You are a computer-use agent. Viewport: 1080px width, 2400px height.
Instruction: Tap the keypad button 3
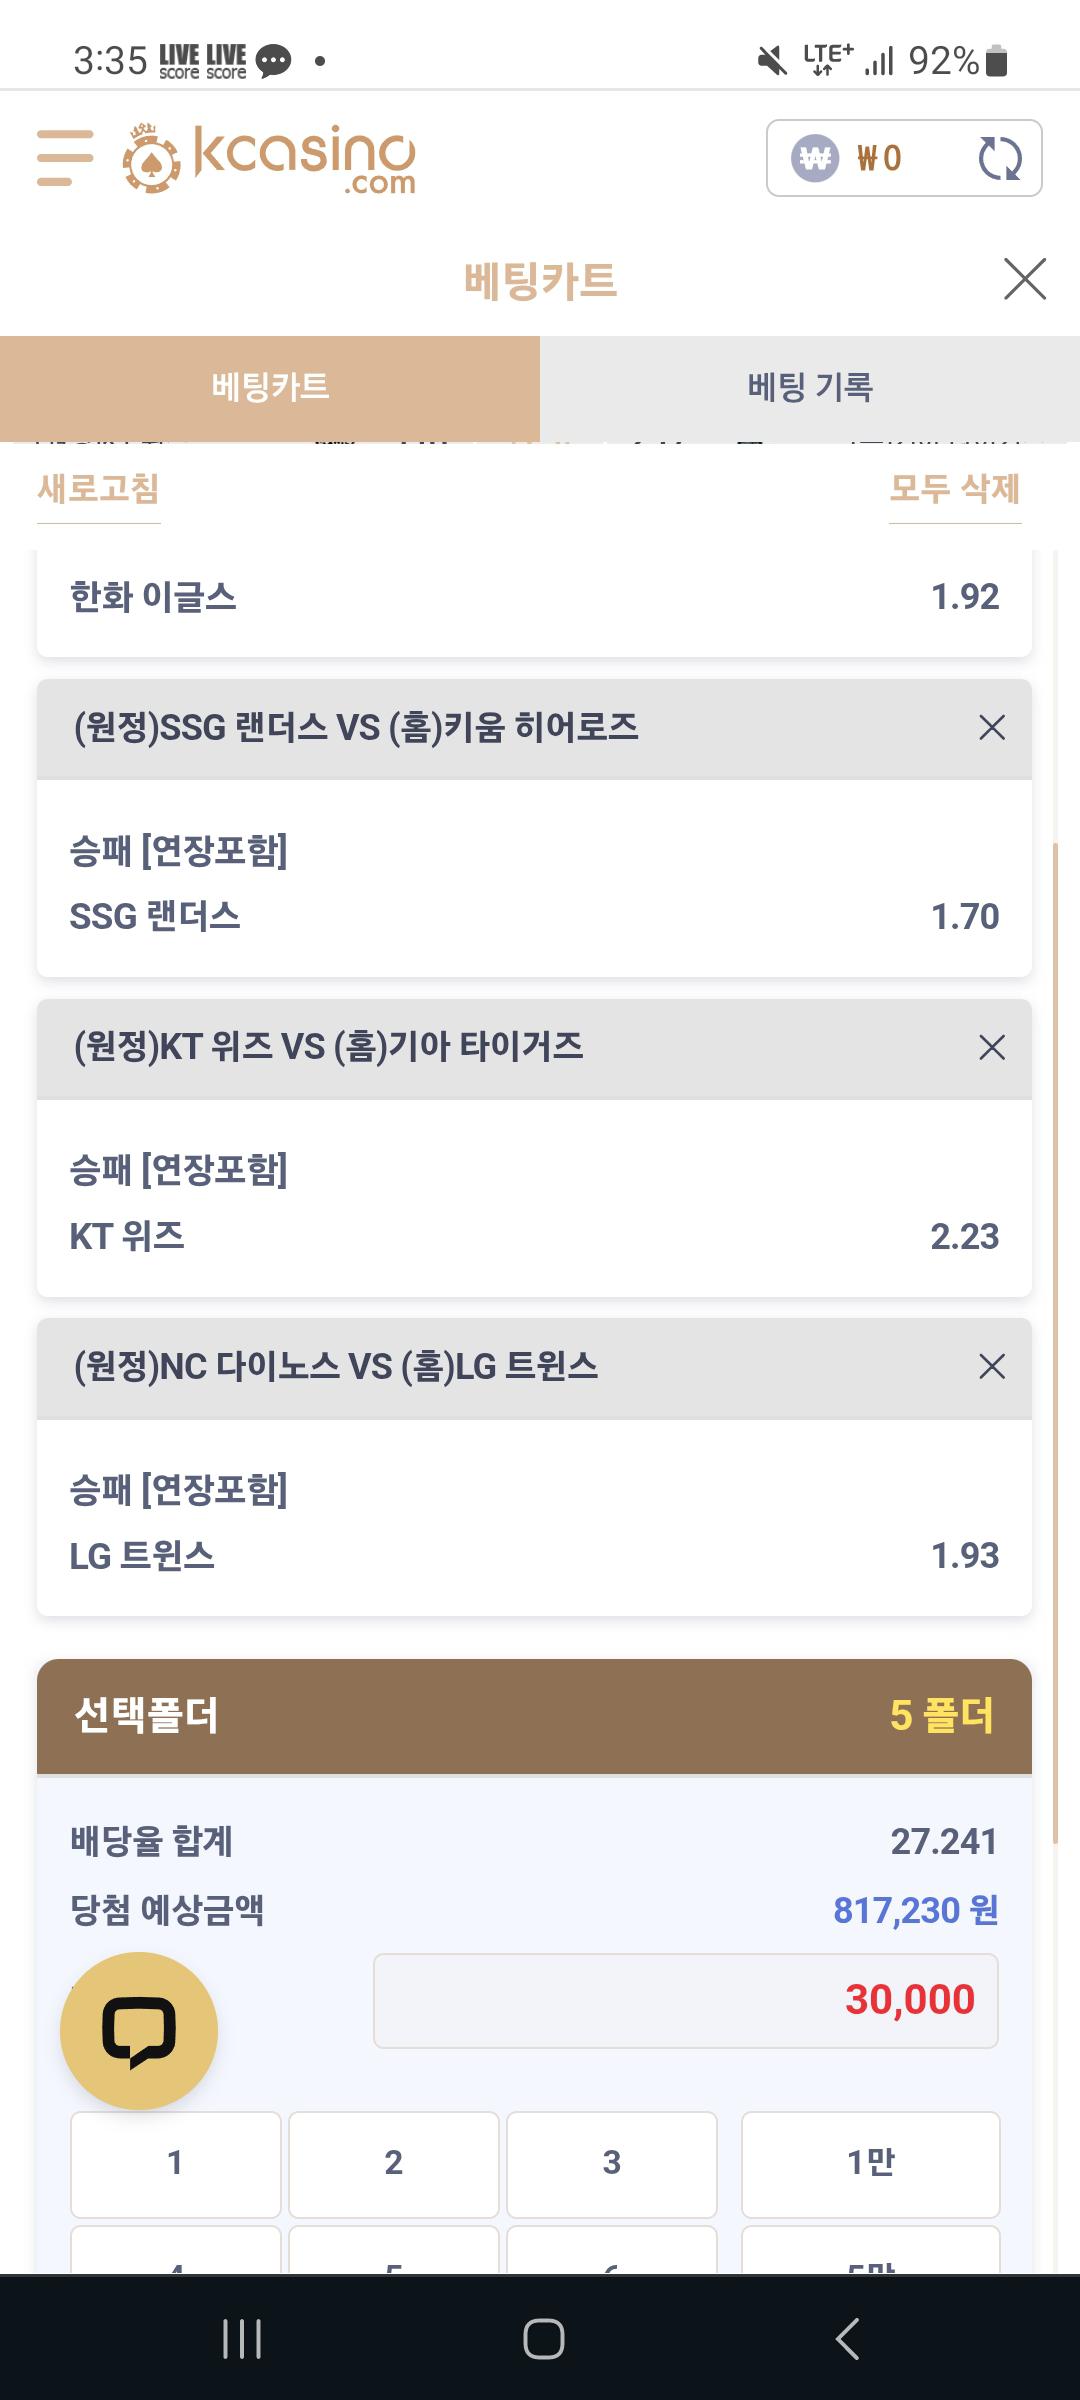[612, 2164]
